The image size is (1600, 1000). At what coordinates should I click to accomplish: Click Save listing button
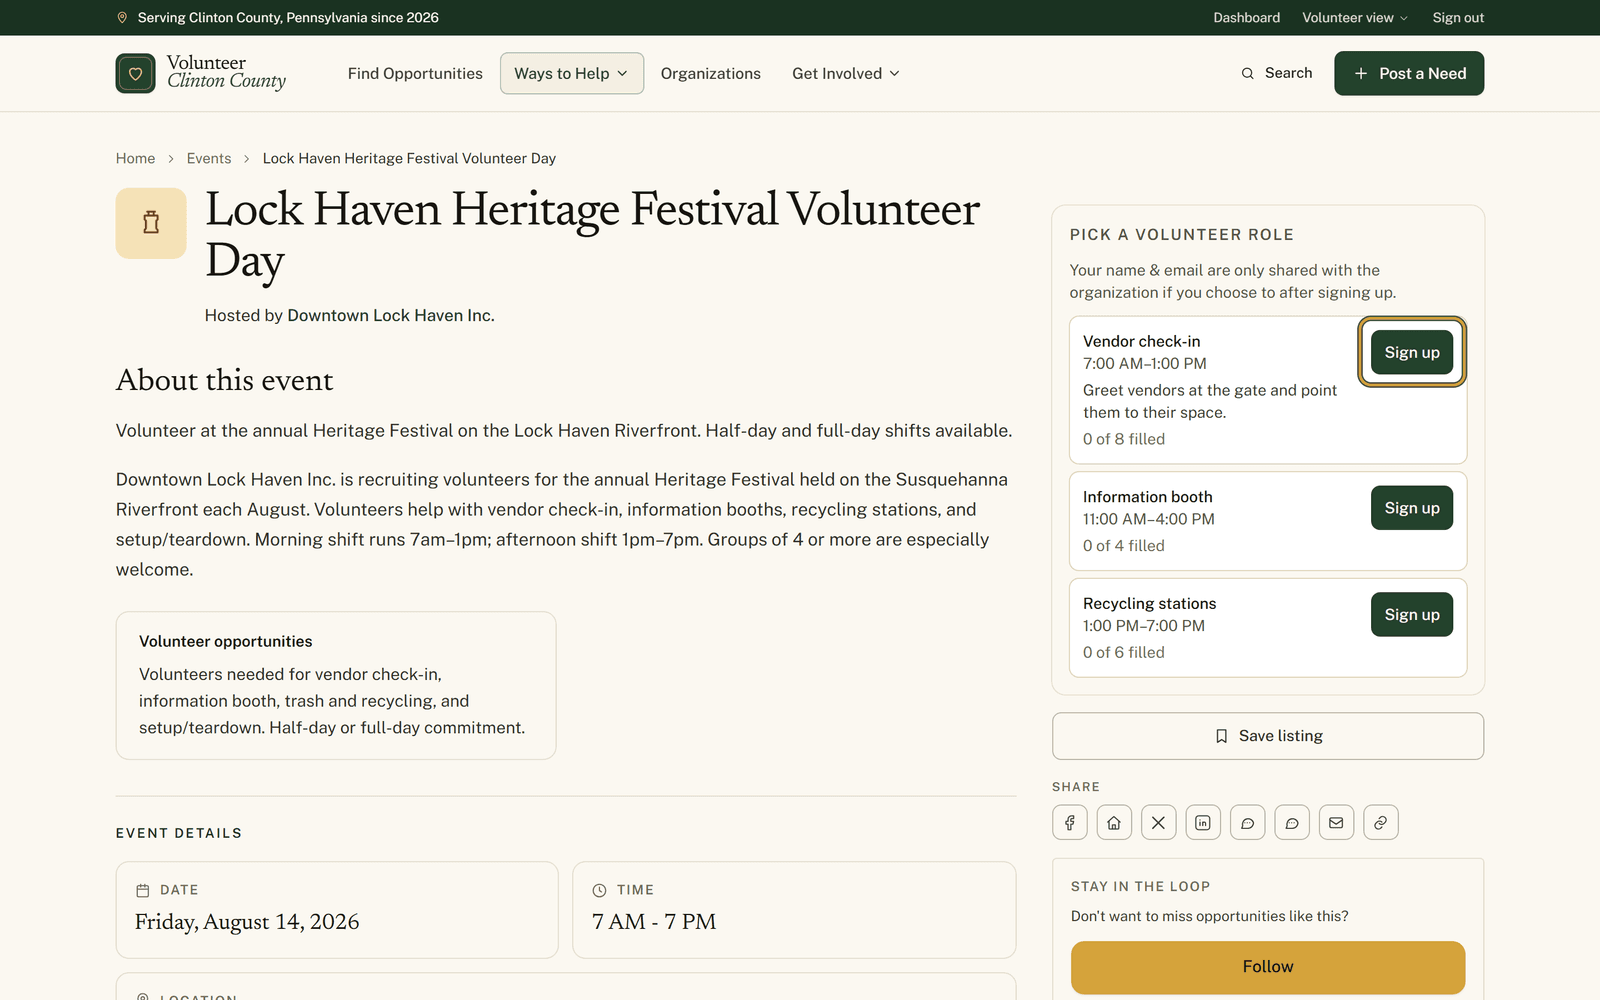1268,736
